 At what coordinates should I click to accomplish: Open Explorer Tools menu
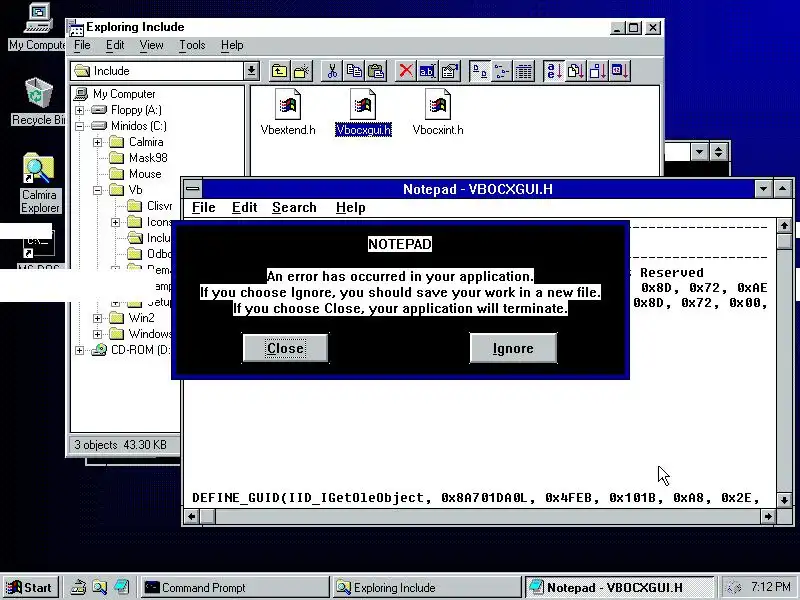click(192, 45)
